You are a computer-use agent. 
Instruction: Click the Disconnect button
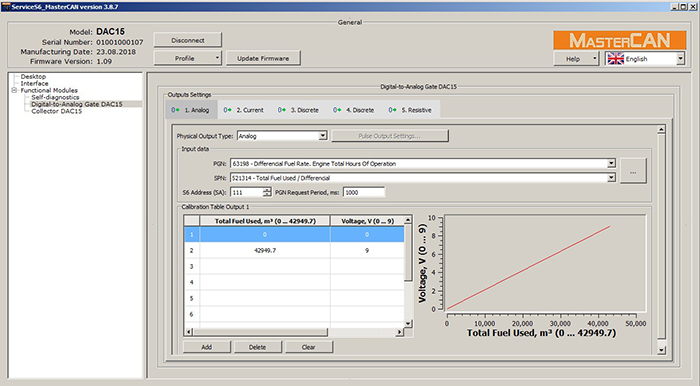coord(188,40)
